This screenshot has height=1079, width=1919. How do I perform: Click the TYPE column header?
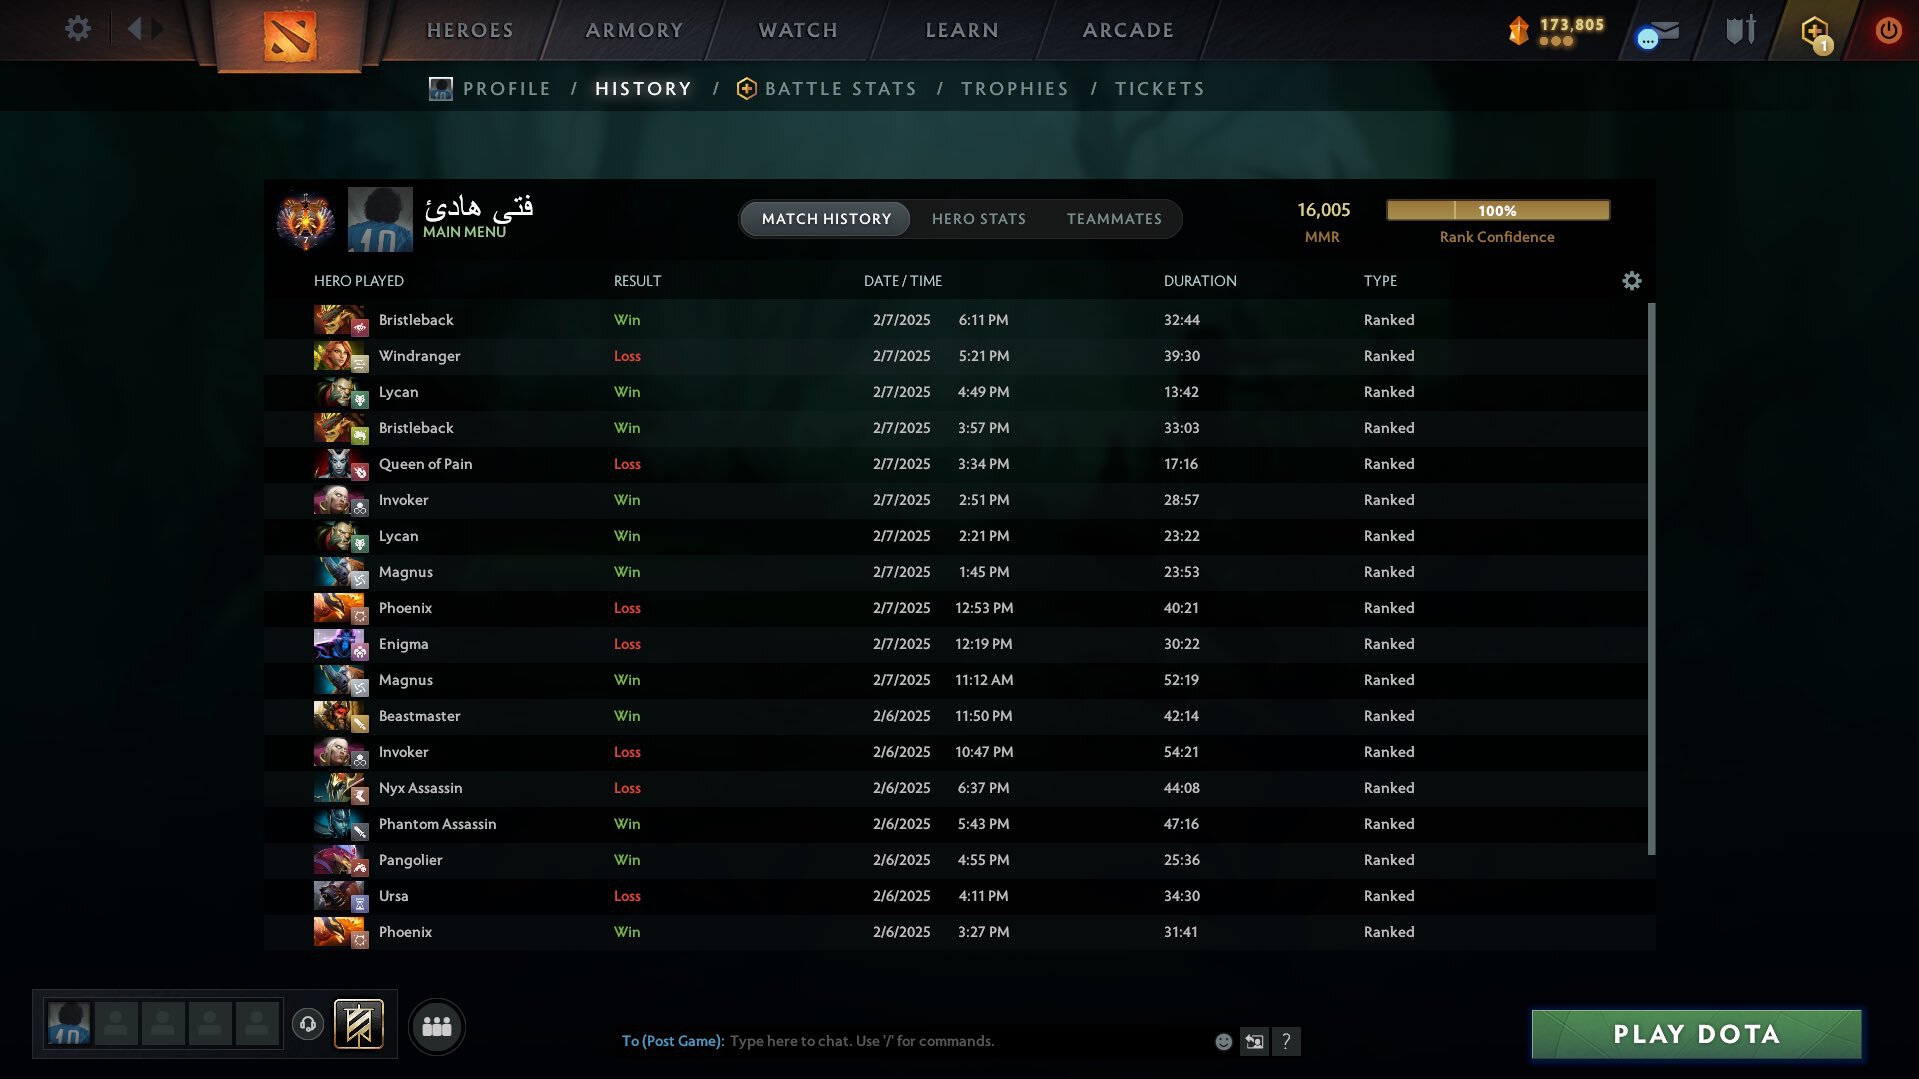click(x=1380, y=281)
